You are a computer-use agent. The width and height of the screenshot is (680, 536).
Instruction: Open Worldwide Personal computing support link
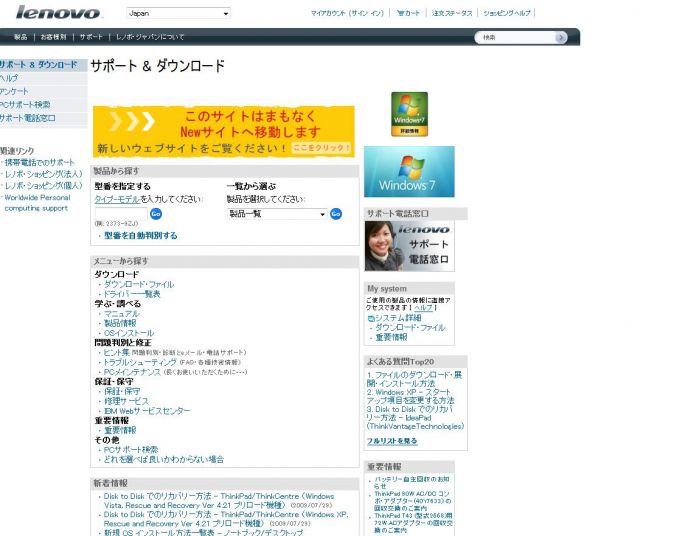37,203
